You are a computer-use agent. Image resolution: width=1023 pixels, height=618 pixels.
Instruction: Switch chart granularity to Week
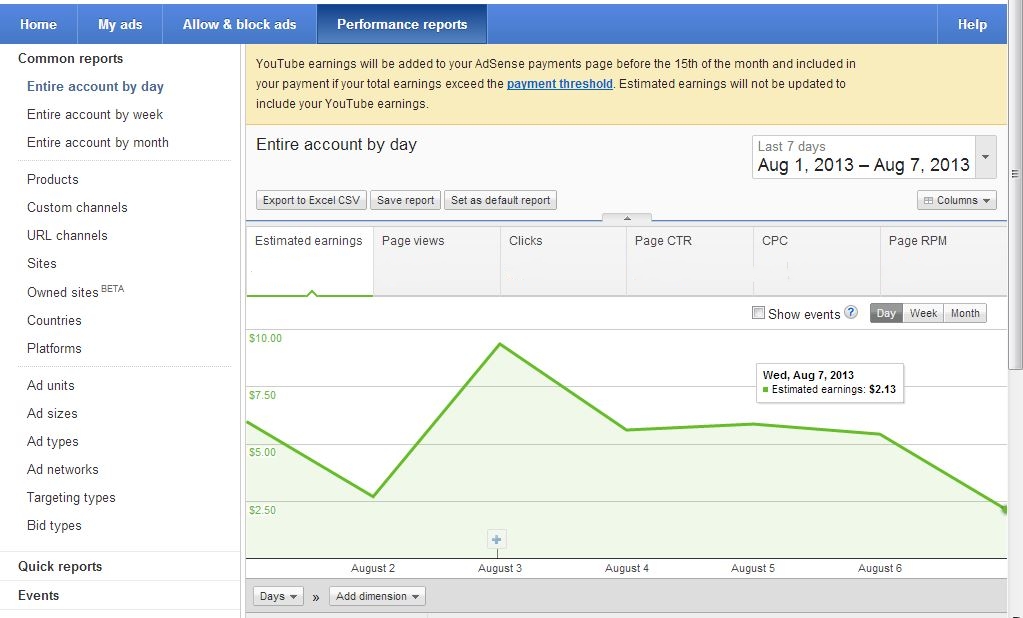[923, 313]
